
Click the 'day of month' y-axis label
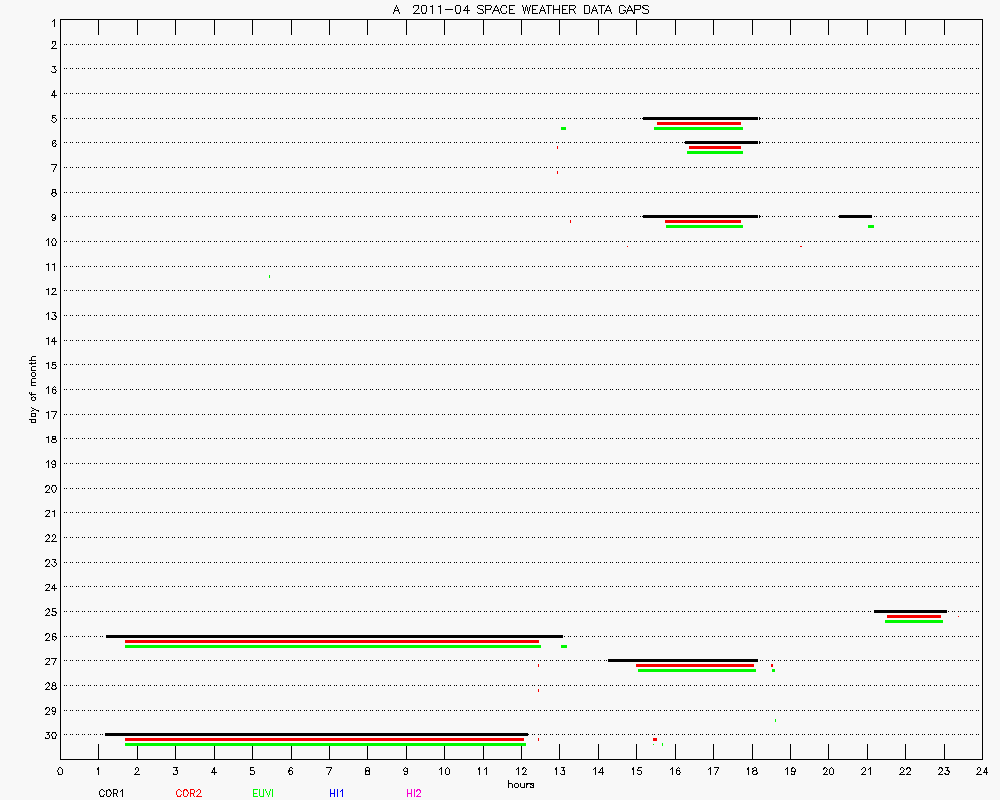coord(33,389)
